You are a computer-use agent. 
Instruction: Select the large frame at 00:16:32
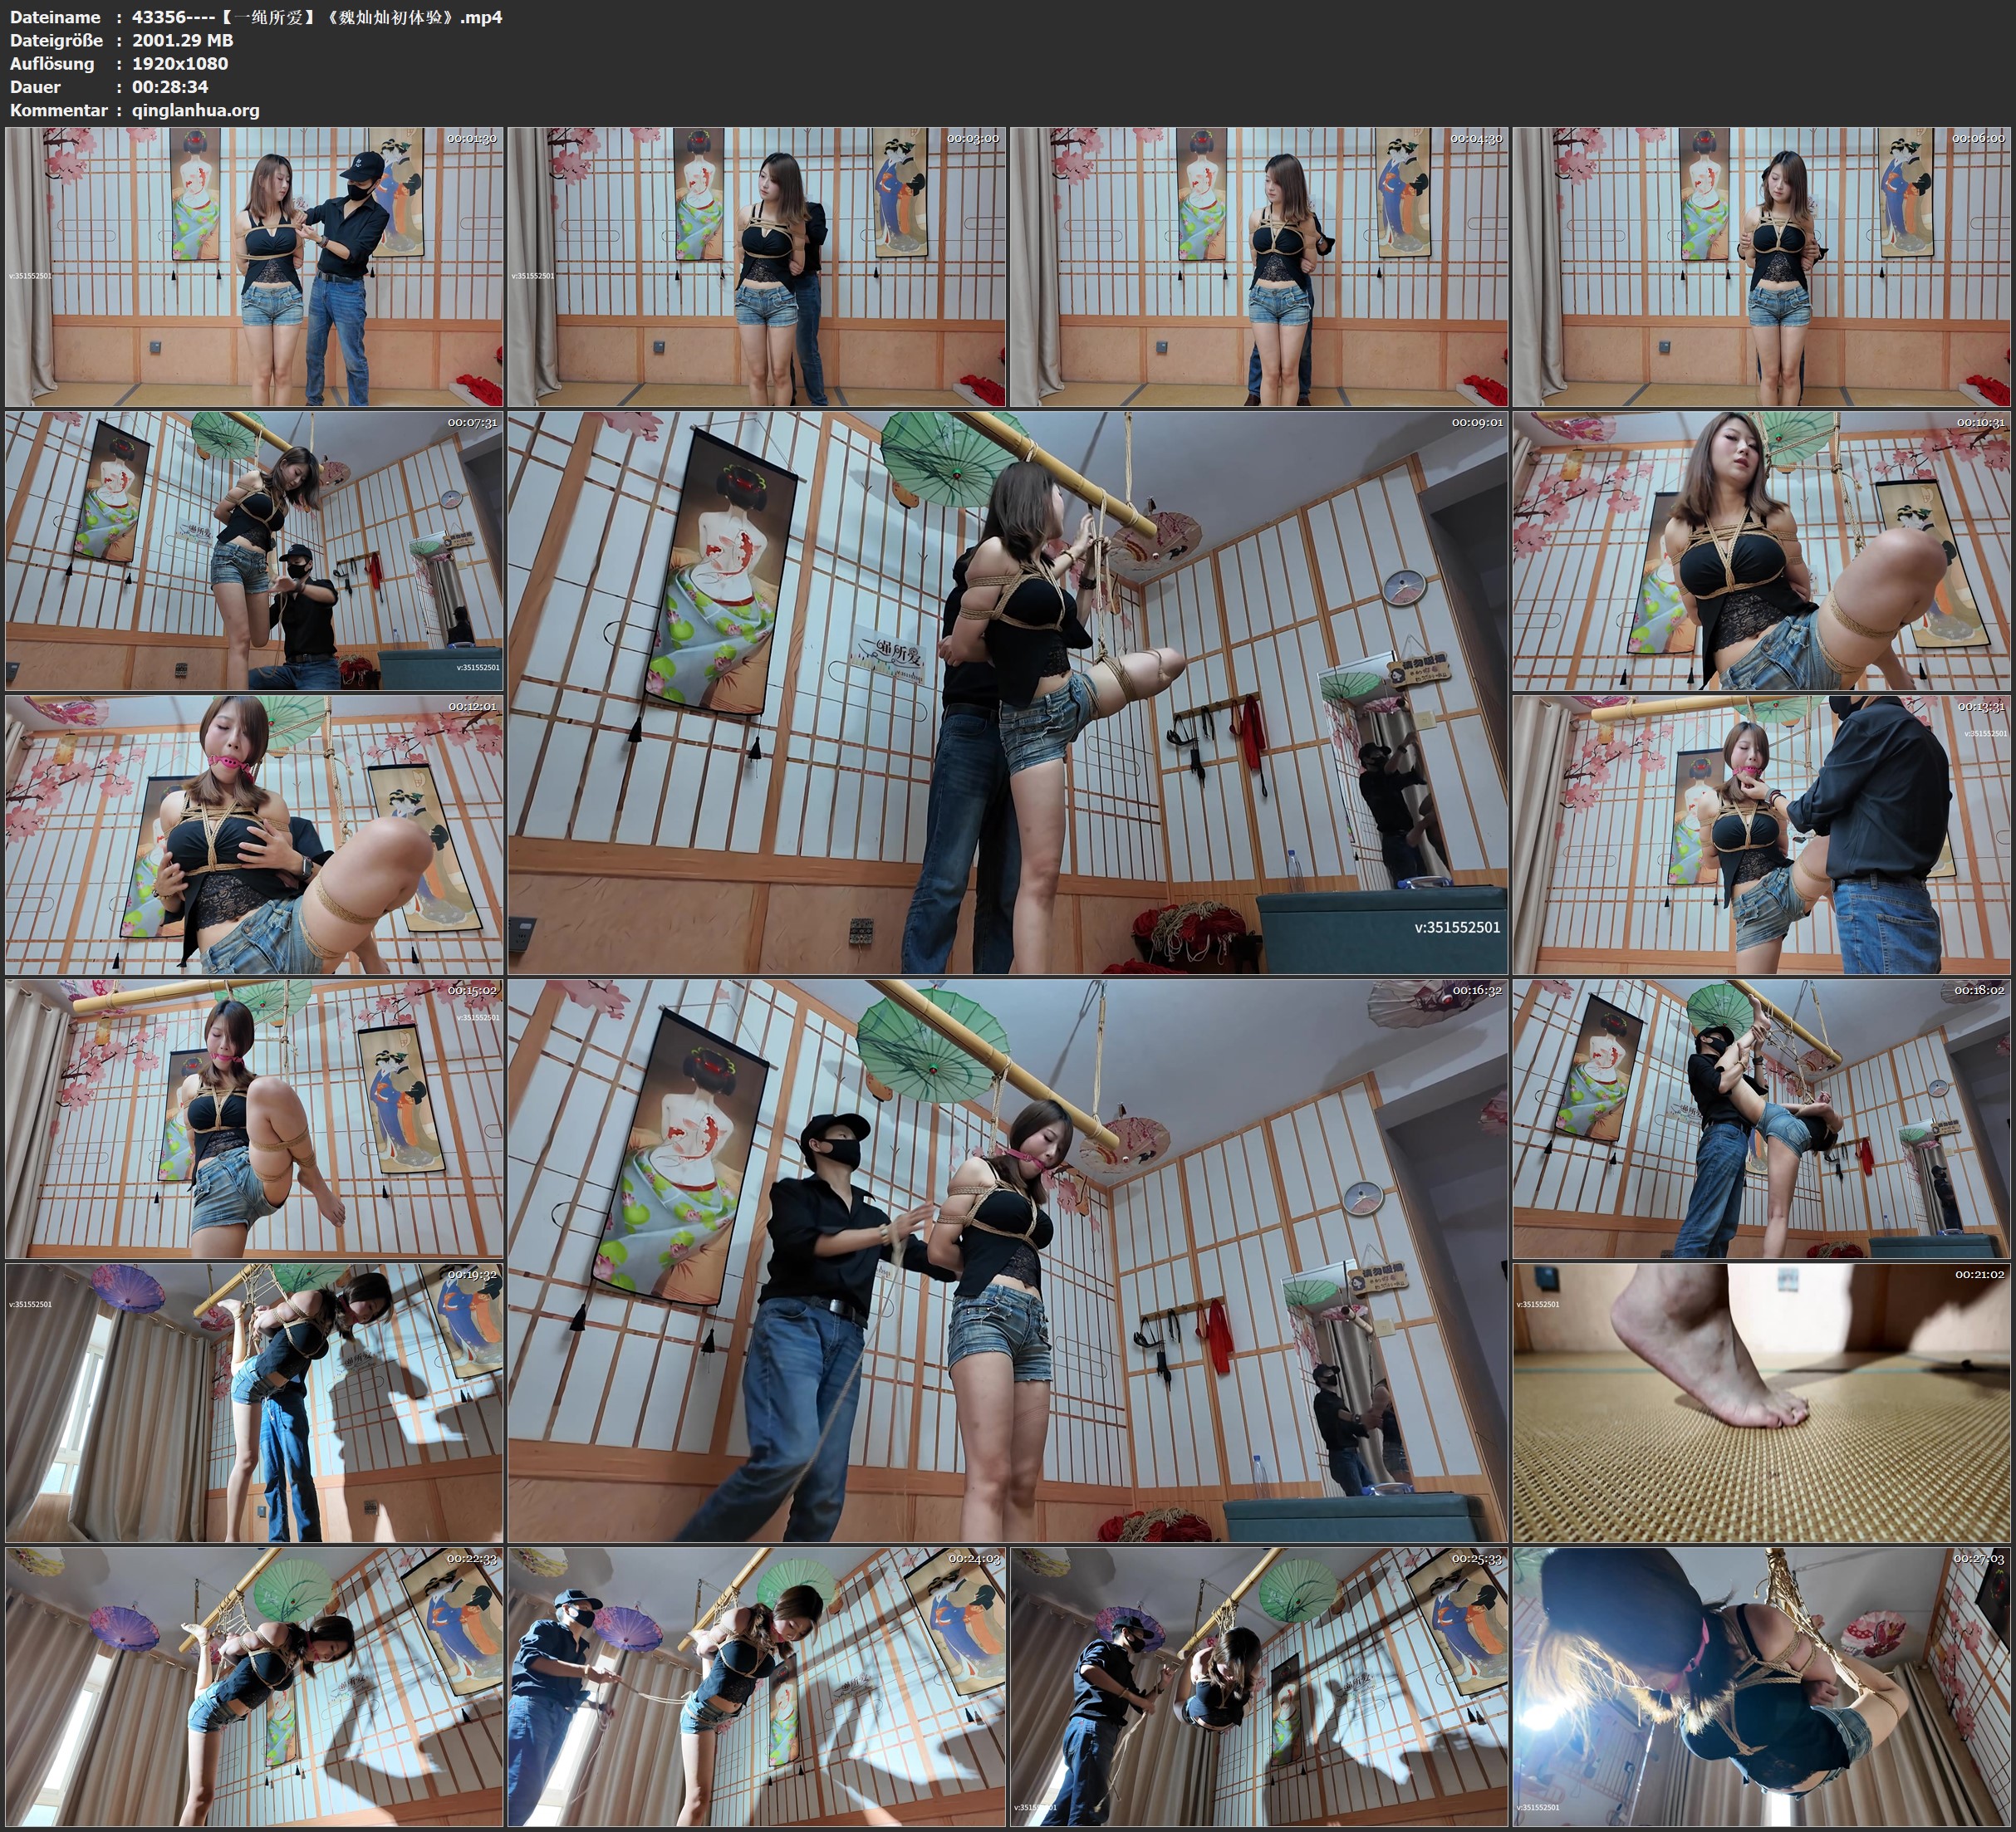(1007, 1261)
